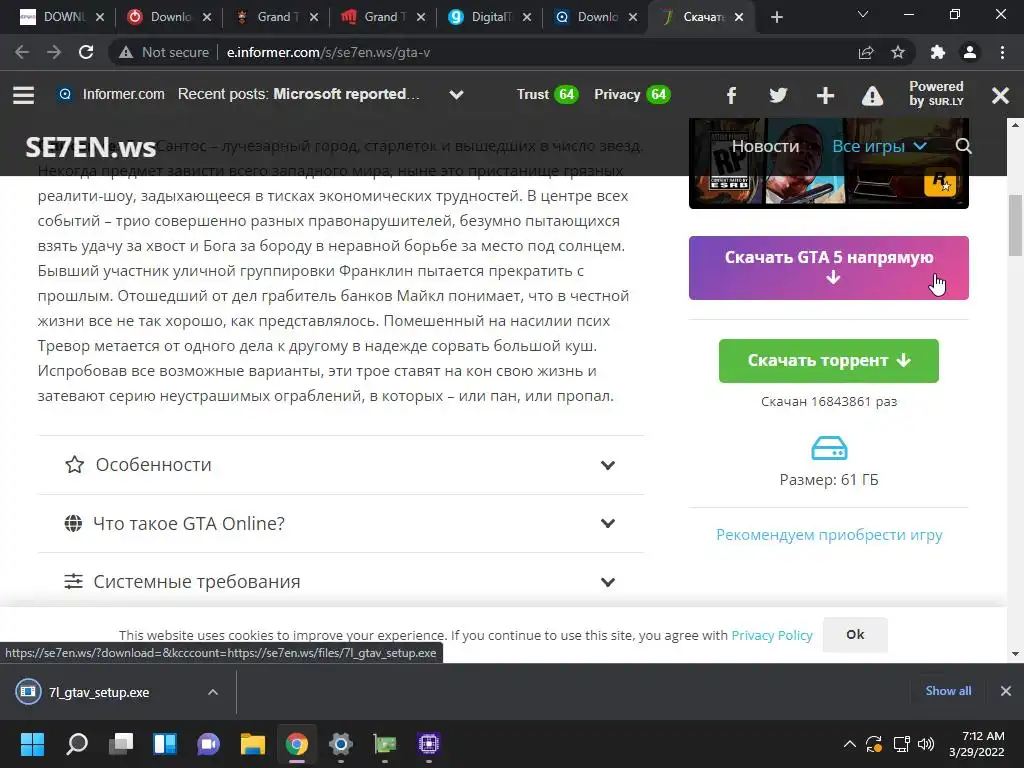Expand the Все игры dropdown

coord(879,146)
